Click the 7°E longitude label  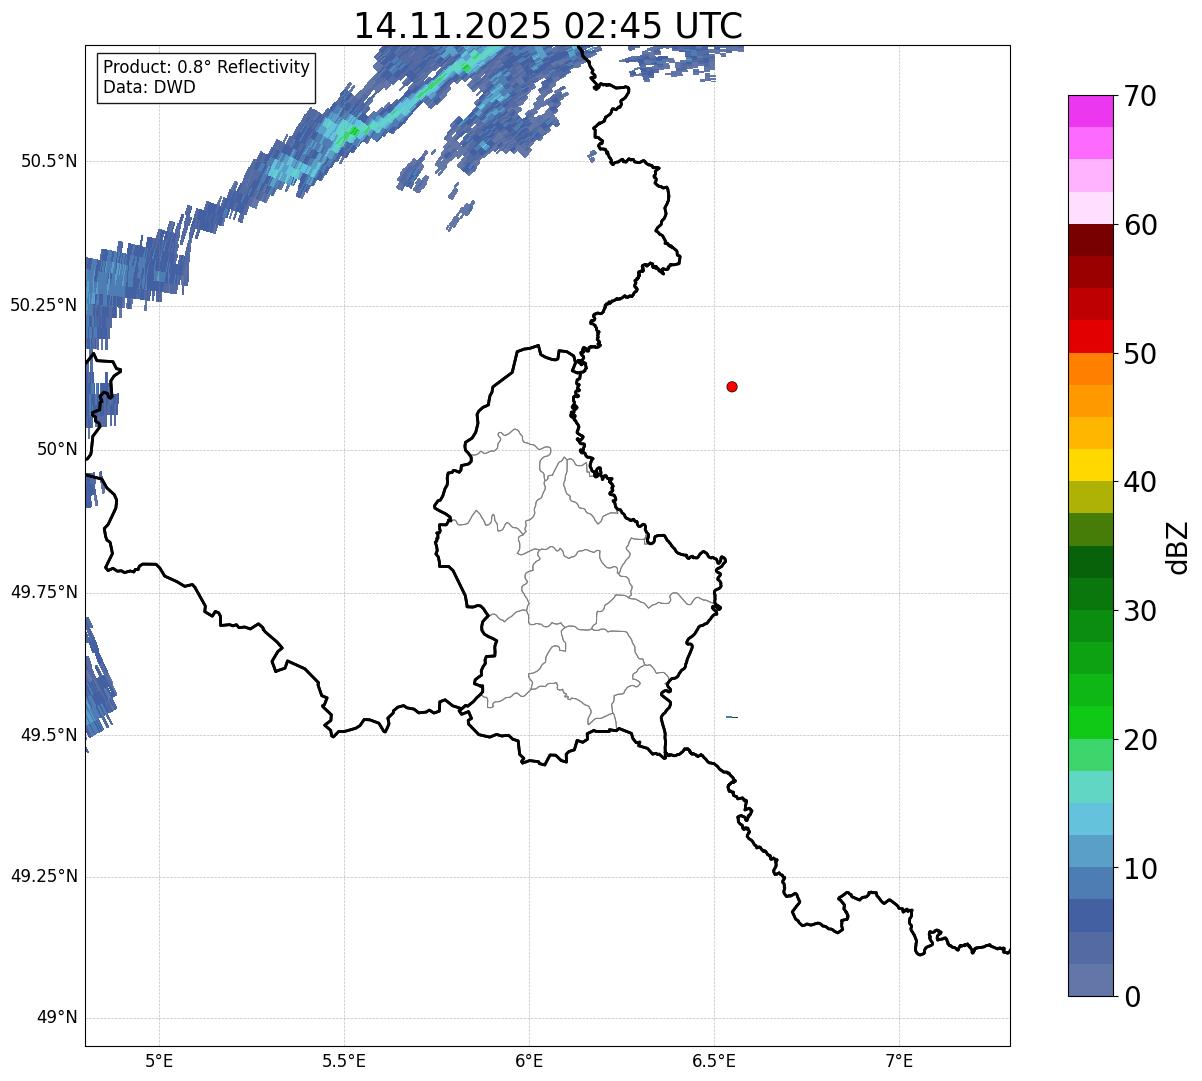coord(899,1061)
